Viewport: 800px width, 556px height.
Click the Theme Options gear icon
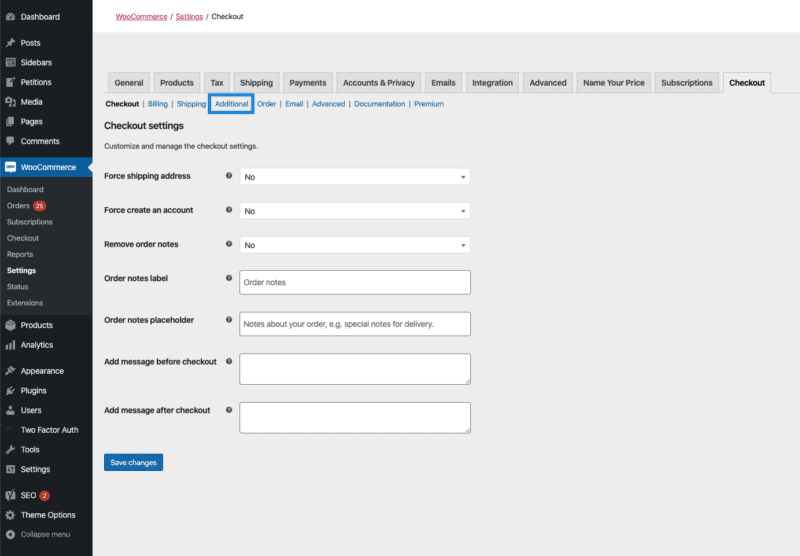click(x=10, y=515)
